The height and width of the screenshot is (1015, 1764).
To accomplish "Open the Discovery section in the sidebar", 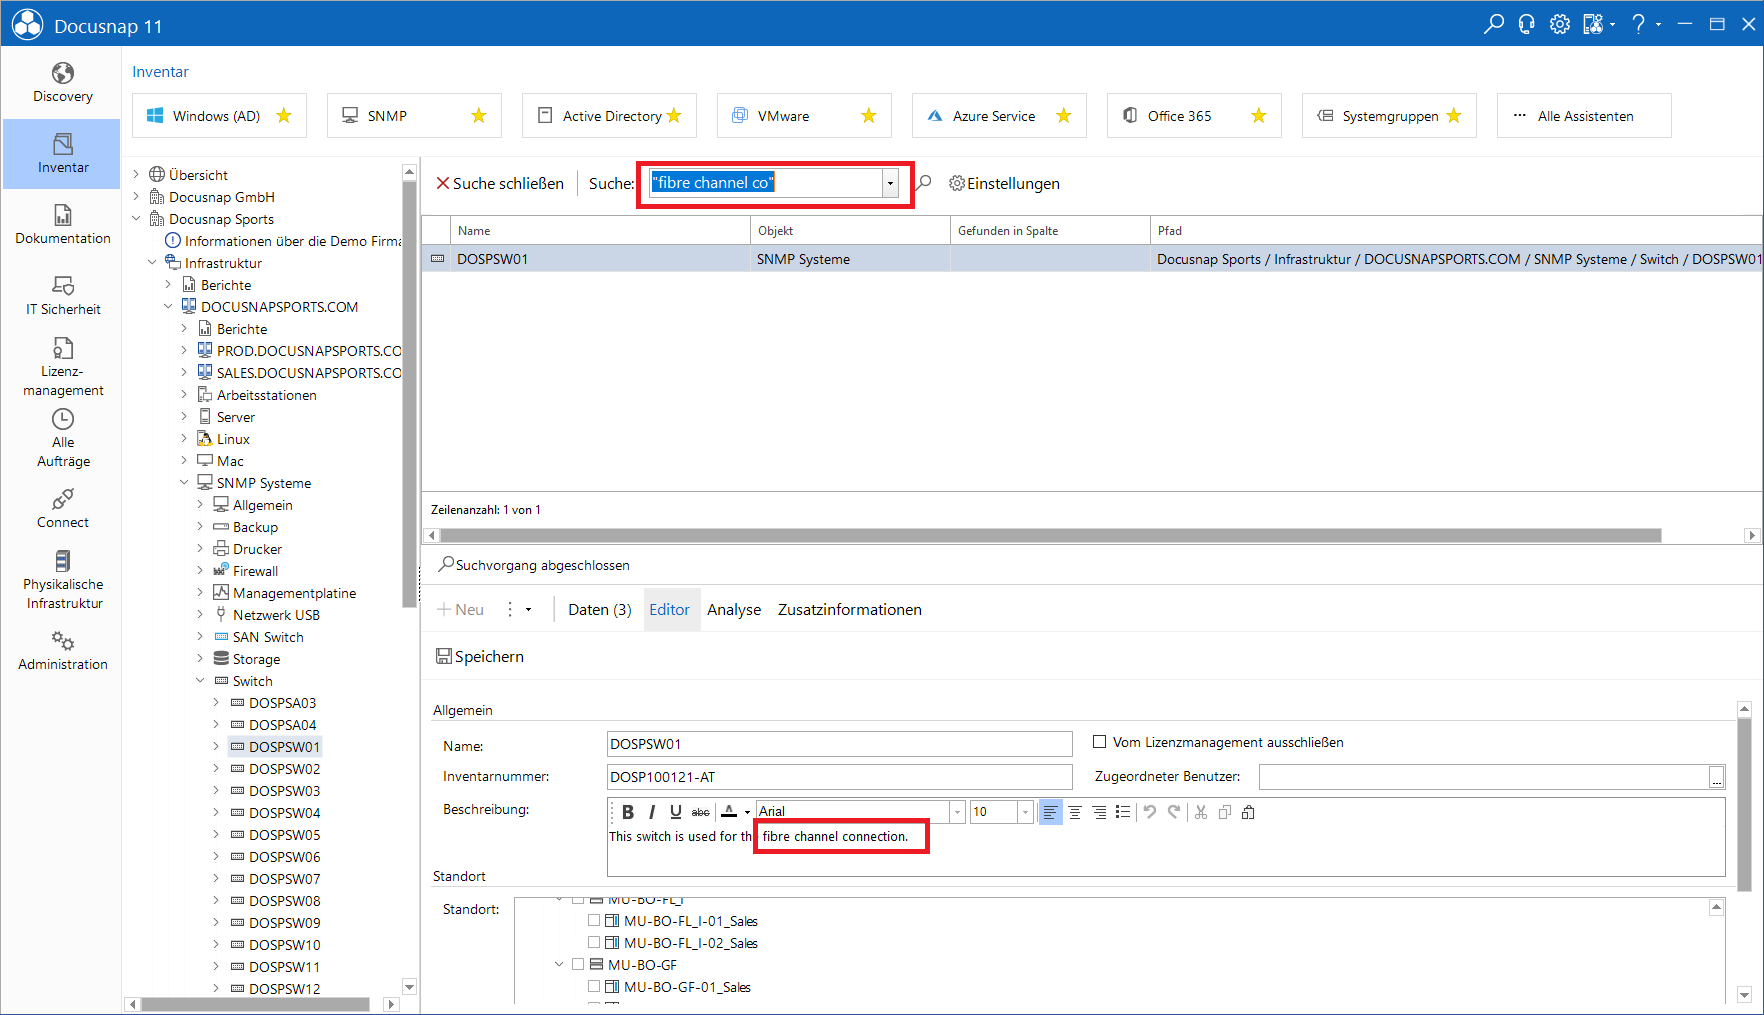I will click(x=62, y=82).
